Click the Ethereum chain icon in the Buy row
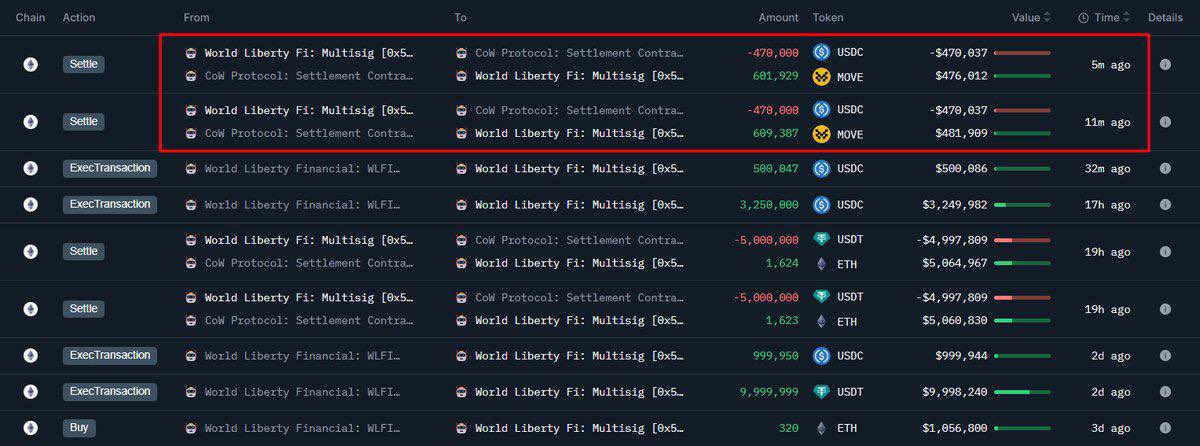The image size is (1200, 446). tap(31, 428)
